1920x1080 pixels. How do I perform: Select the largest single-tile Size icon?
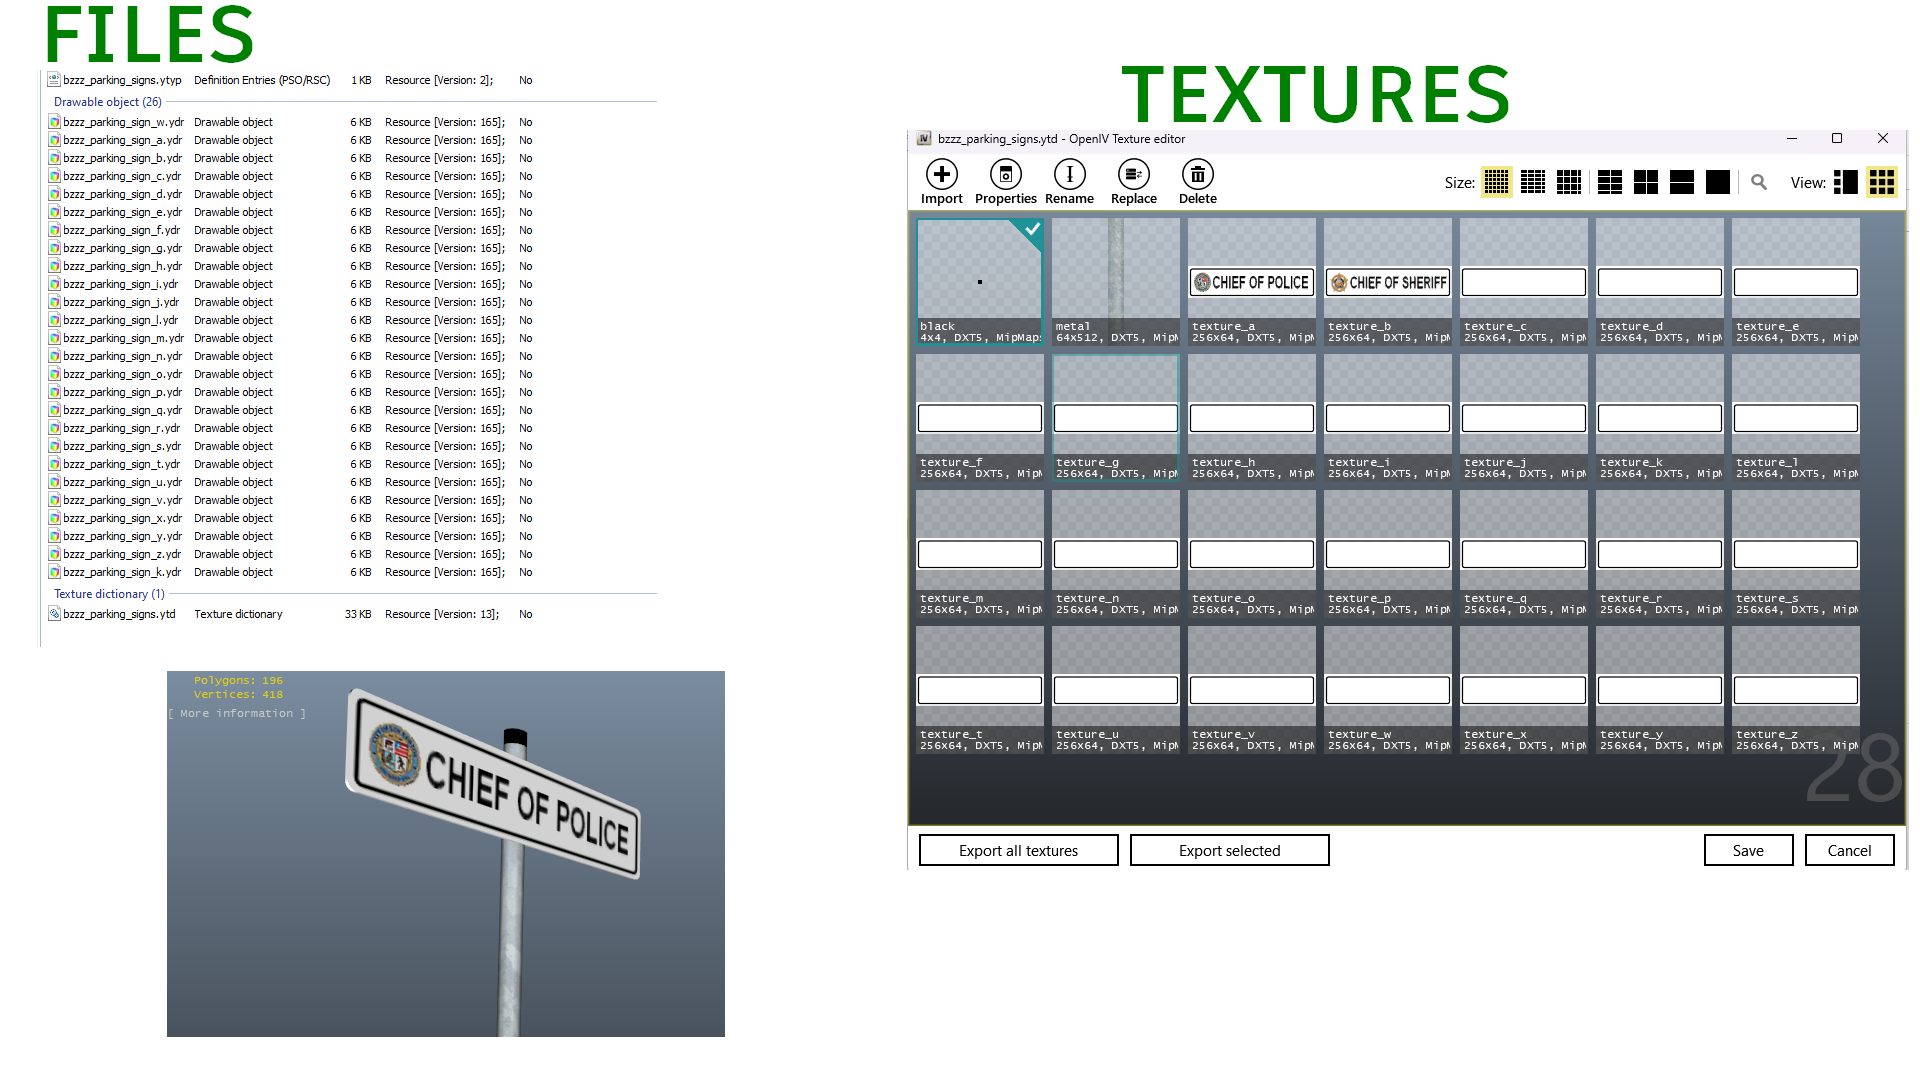click(x=1718, y=182)
